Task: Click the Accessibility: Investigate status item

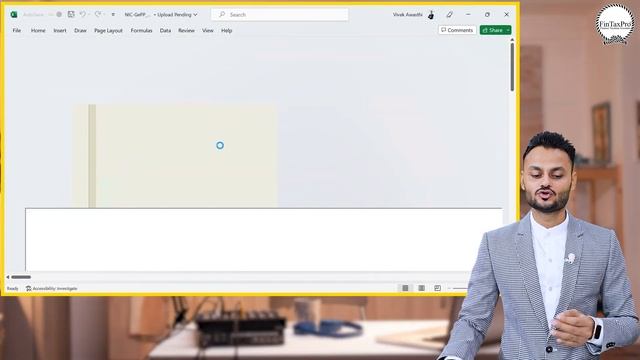Action: point(51,288)
